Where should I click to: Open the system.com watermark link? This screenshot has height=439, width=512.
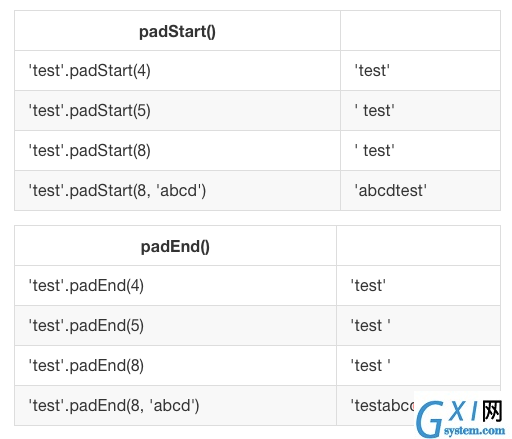(474, 430)
